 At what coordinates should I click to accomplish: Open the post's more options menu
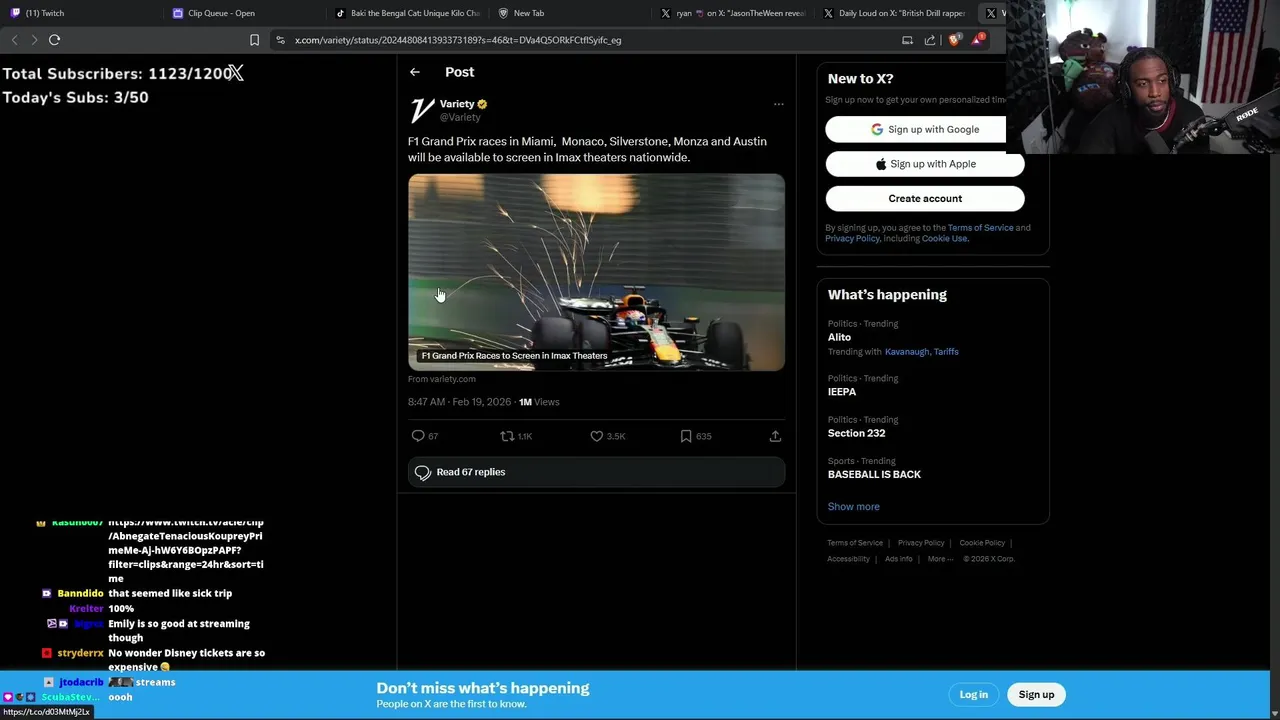(x=778, y=104)
